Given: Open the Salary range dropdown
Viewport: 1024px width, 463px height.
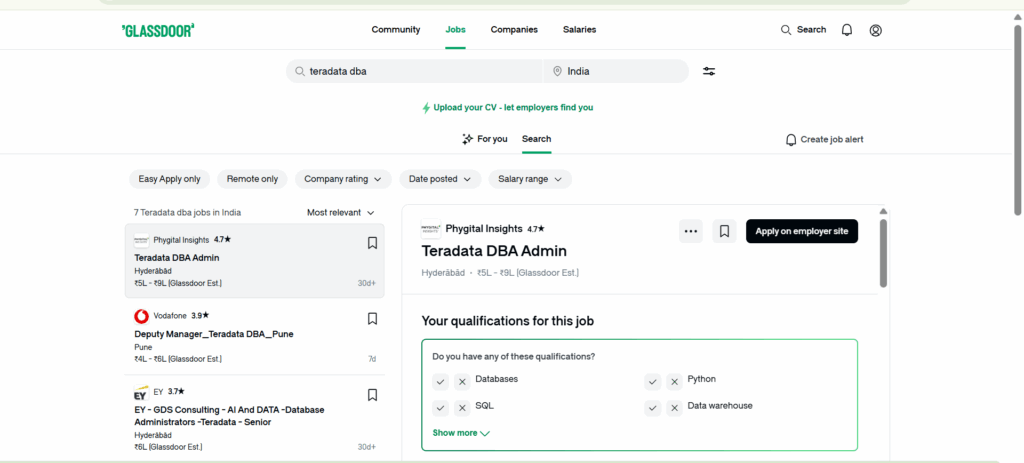Looking at the screenshot, I should (x=530, y=179).
